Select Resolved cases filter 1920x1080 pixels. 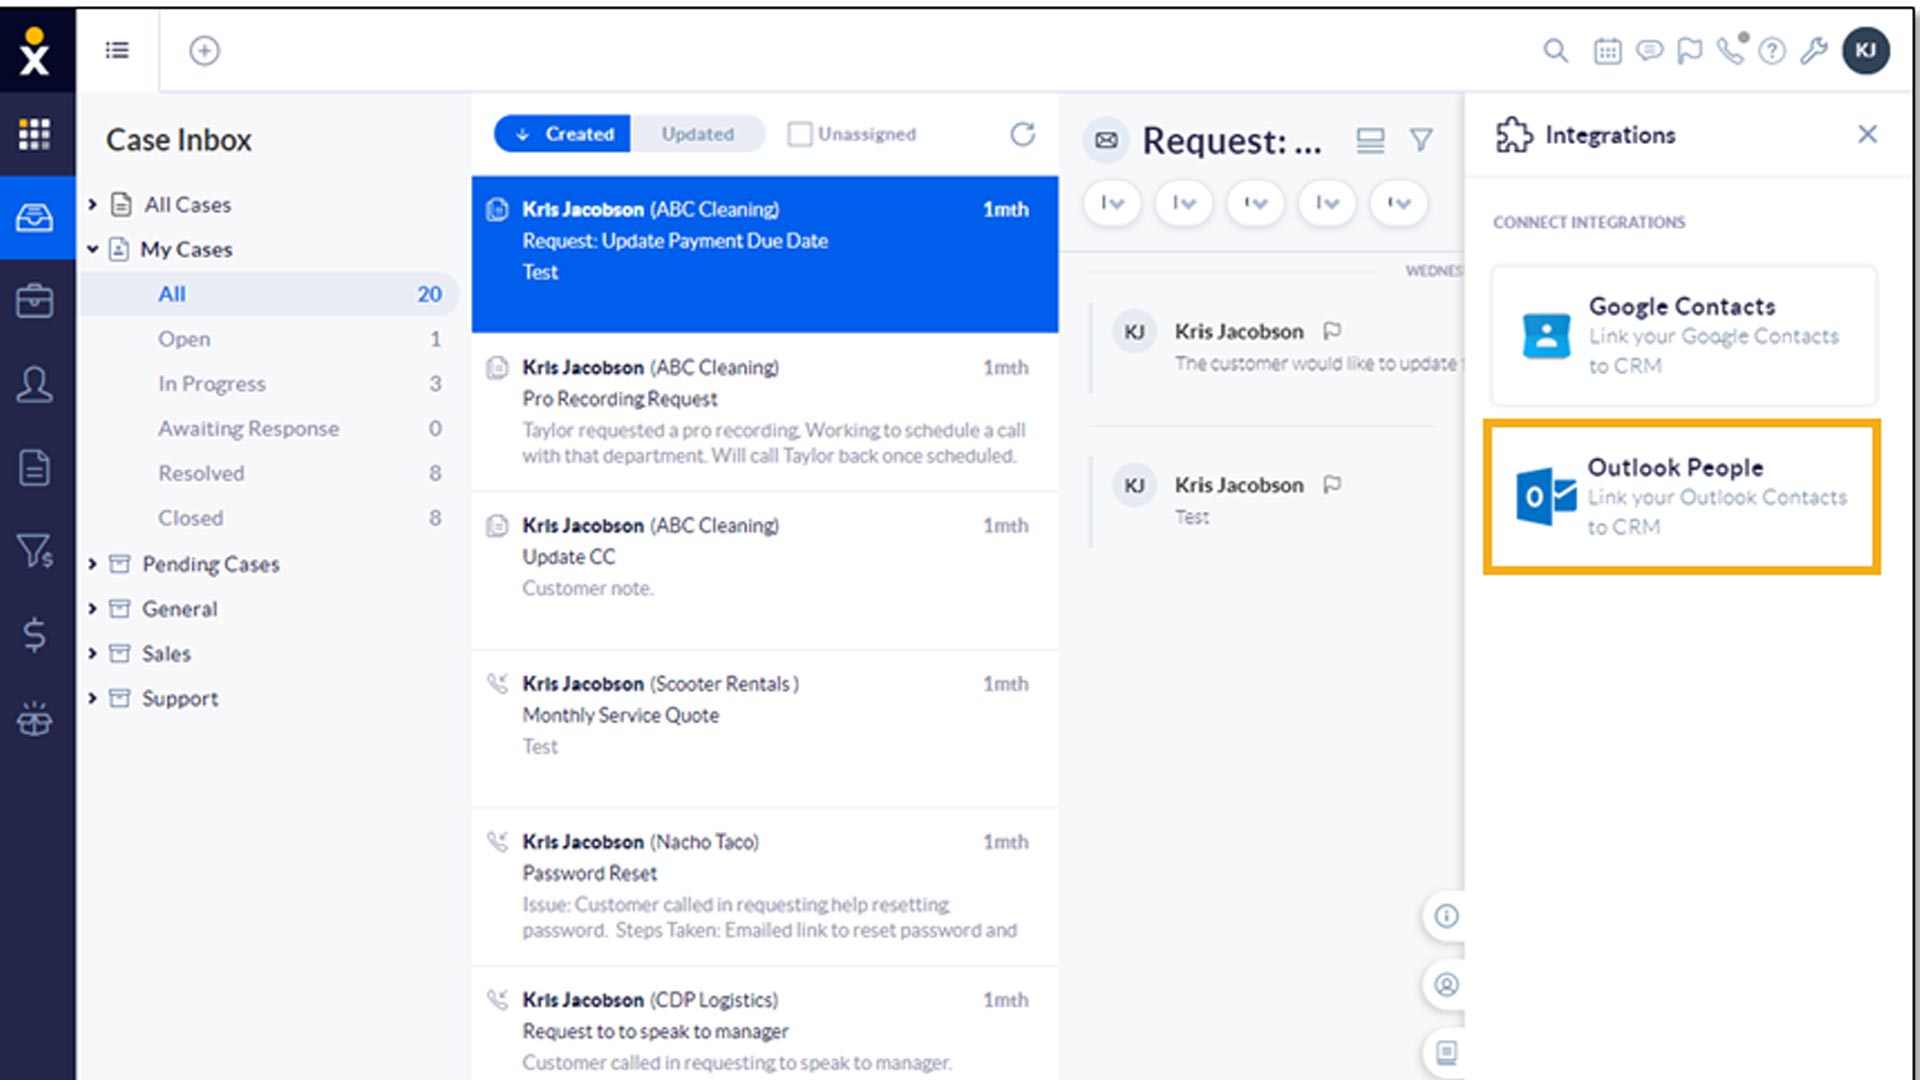(x=268, y=473)
